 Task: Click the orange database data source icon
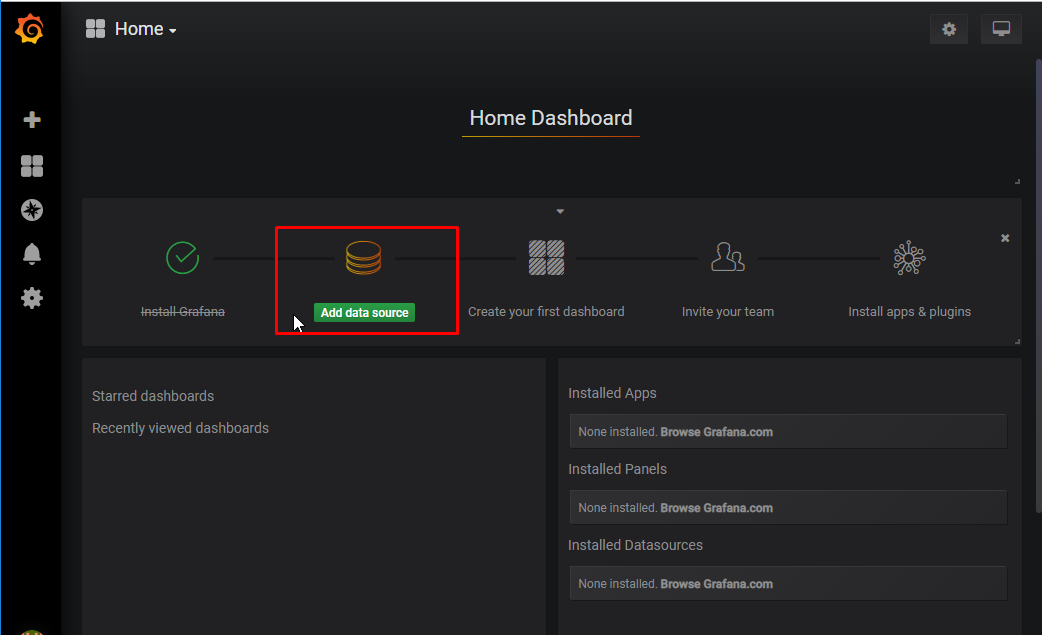(364, 258)
